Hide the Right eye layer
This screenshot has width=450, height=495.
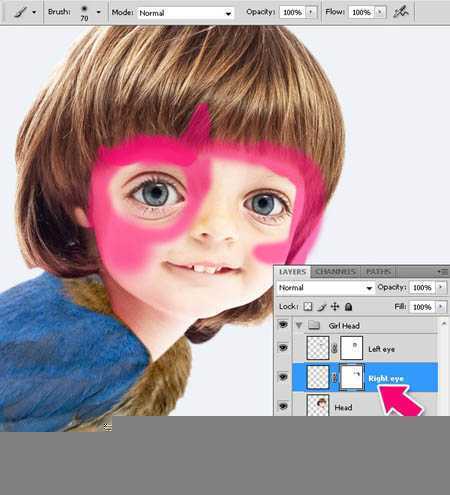pos(283,377)
